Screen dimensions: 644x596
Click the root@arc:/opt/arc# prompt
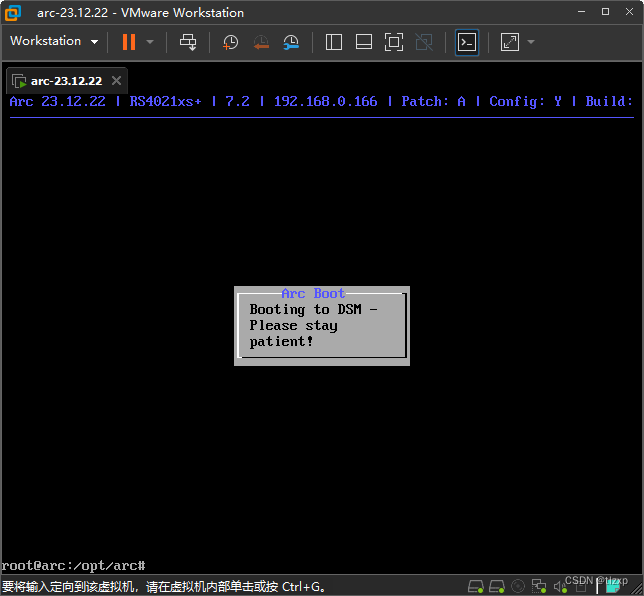(x=74, y=566)
